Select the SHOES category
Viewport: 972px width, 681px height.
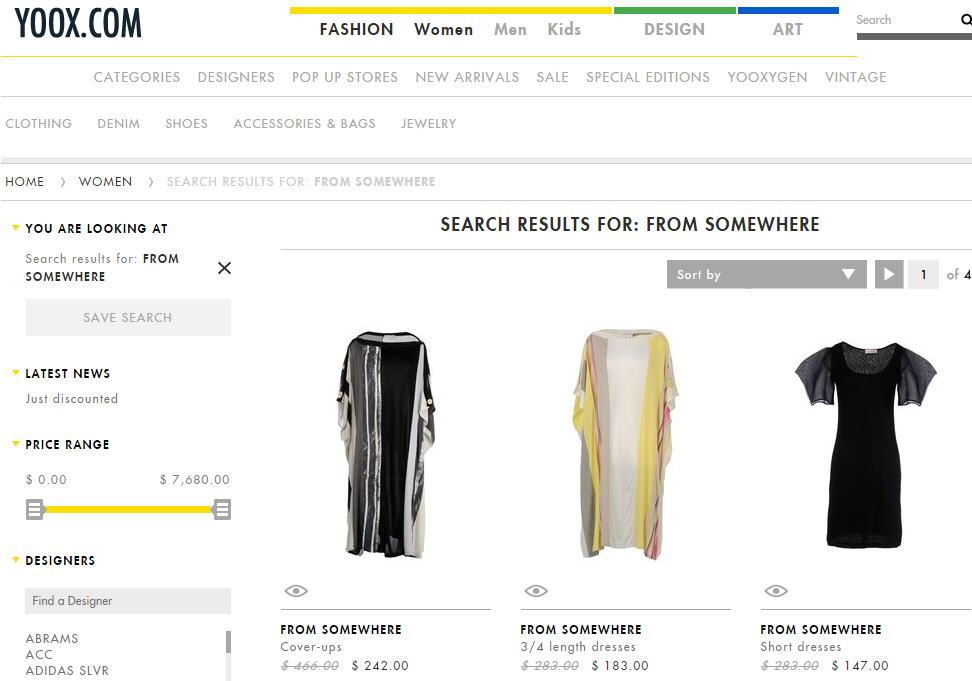pyautogui.click(x=187, y=123)
